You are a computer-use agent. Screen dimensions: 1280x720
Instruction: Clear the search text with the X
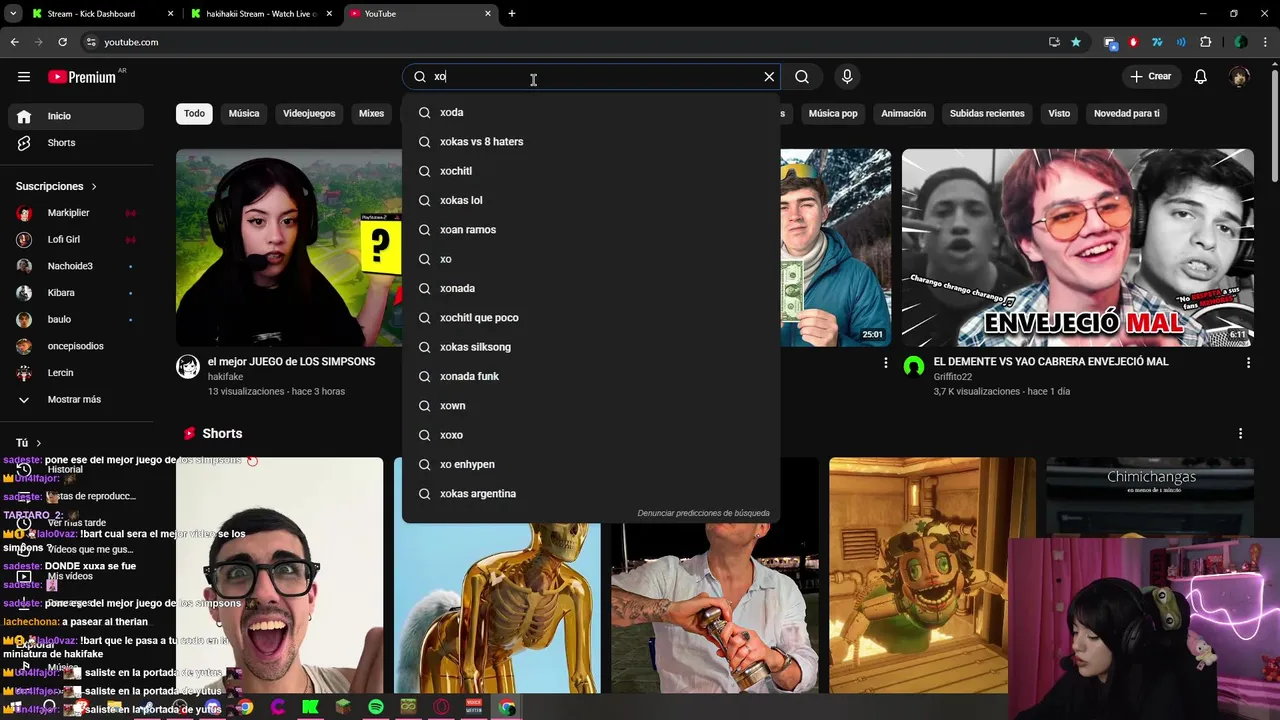click(x=769, y=76)
